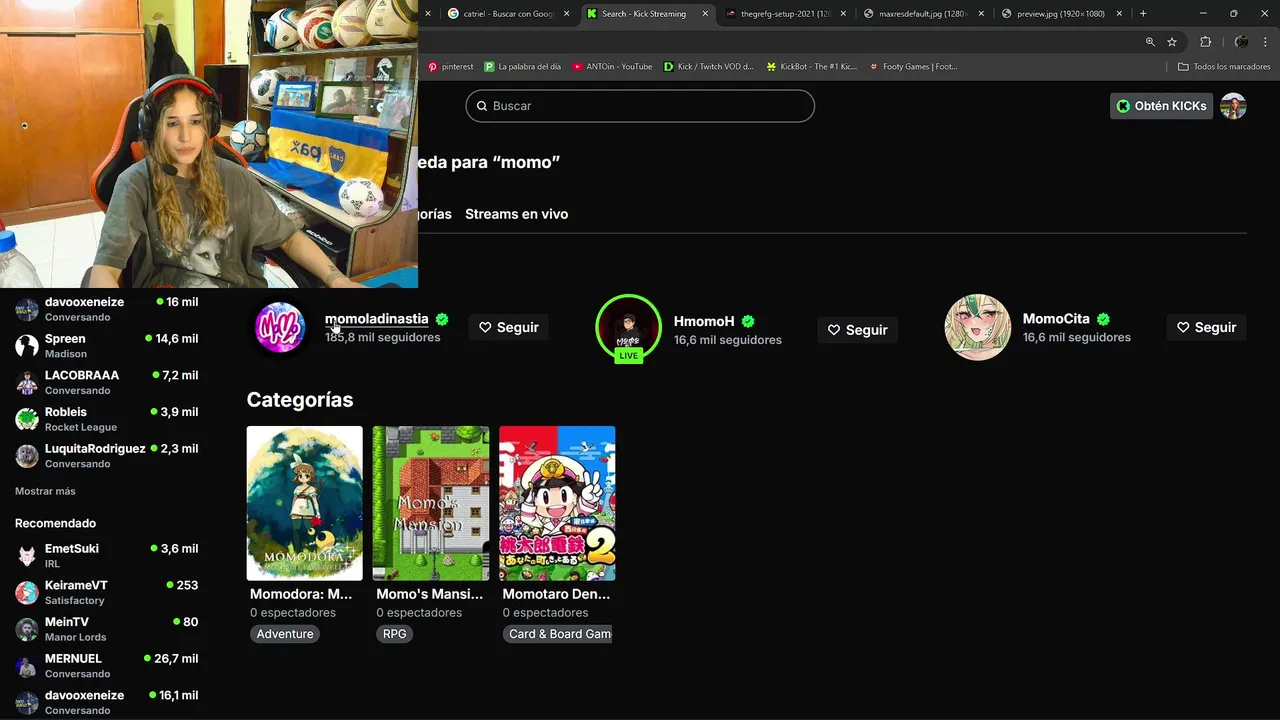
Task: Open a new browser tab with plus icon
Action: [x=1143, y=14]
